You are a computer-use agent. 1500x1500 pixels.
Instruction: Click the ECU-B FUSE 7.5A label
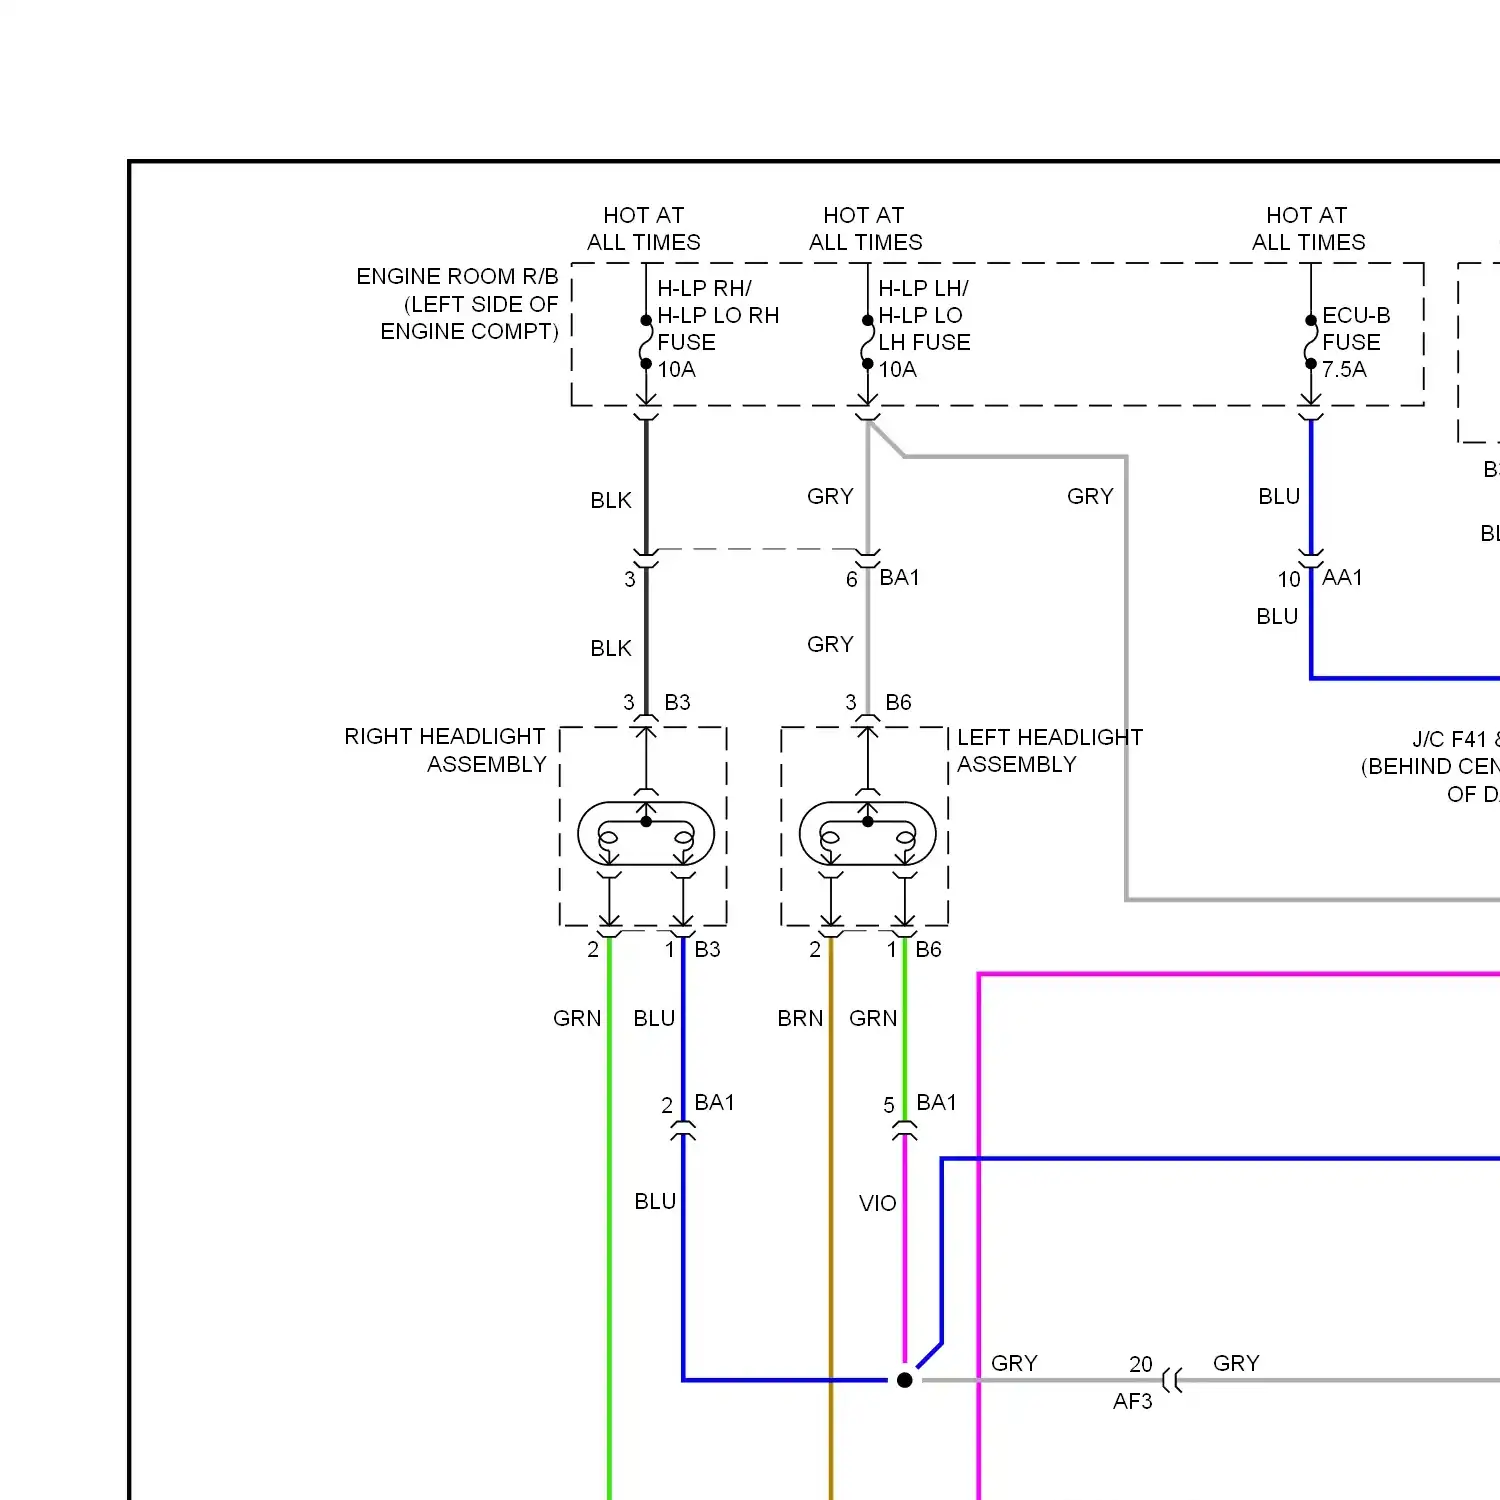click(1356, 342)
